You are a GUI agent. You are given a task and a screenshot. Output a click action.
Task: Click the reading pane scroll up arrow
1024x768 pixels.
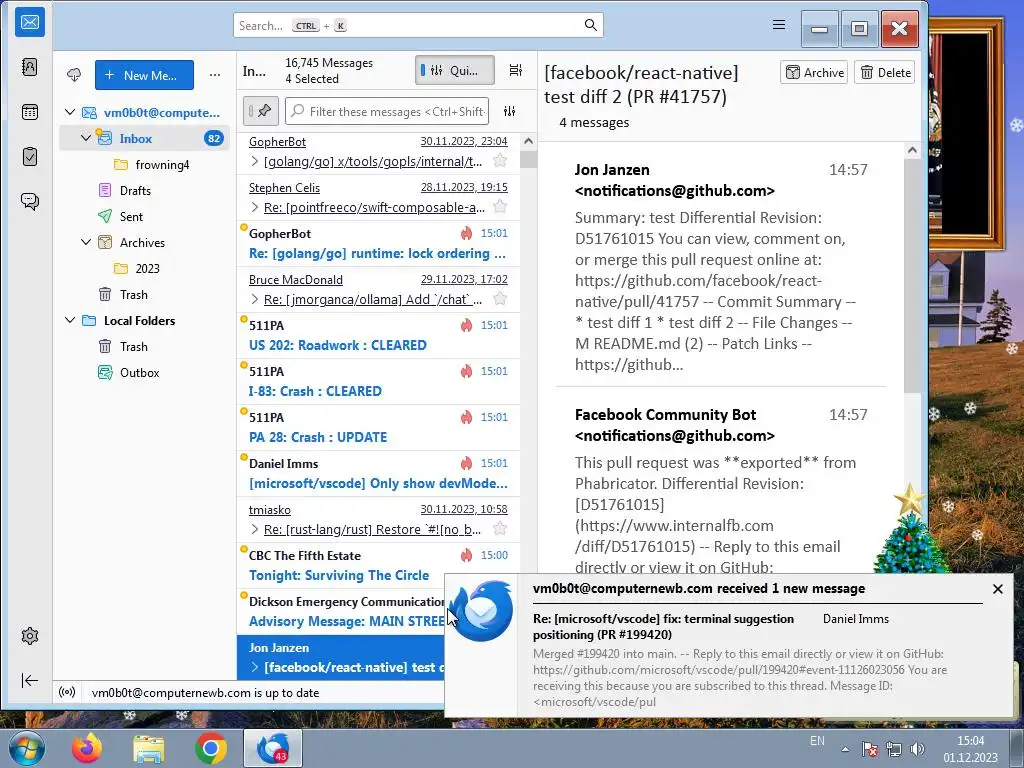tap(912, 150)
